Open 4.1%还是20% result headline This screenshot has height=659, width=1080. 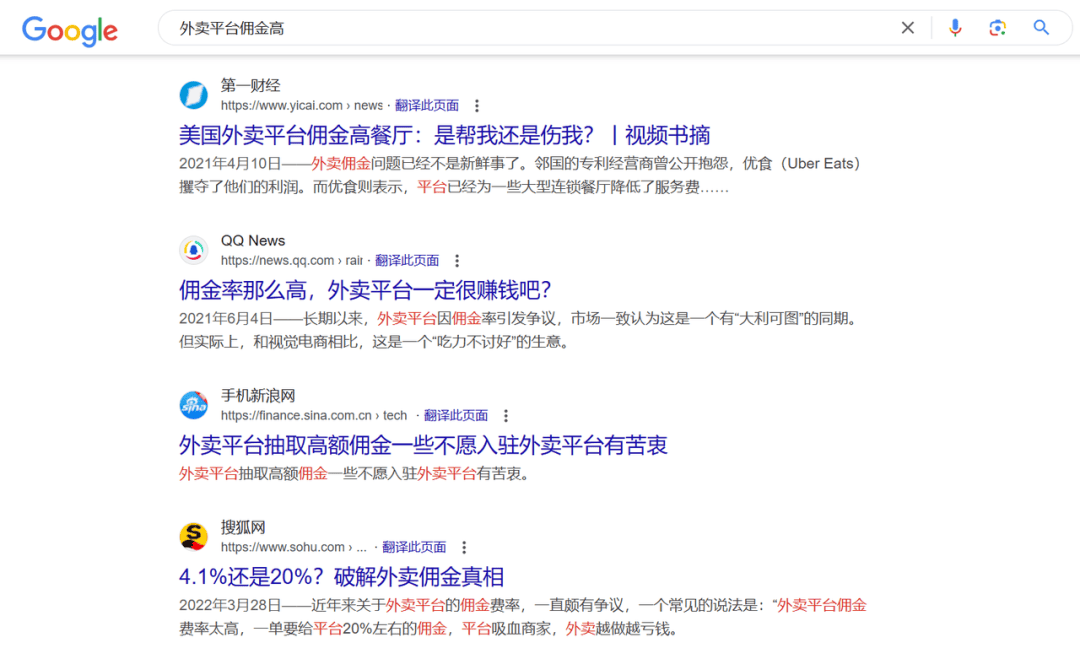(341, 577)
